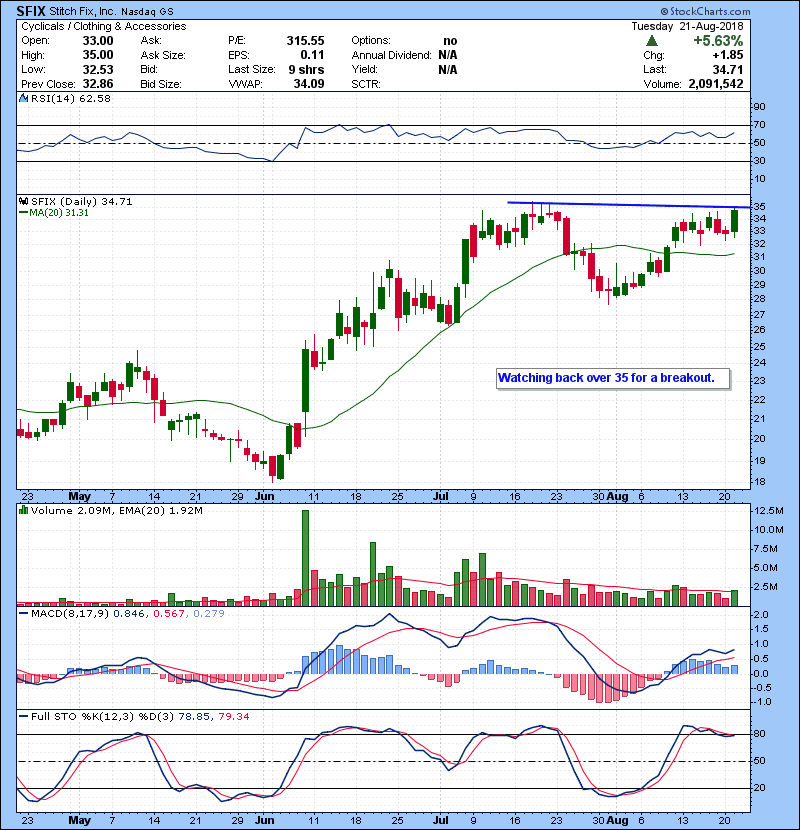Click the P/E value 315.55

305,41
